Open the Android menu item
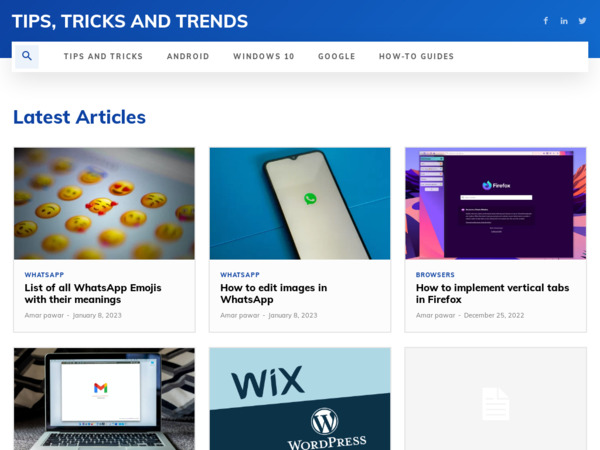 click(x=188, y=56)
